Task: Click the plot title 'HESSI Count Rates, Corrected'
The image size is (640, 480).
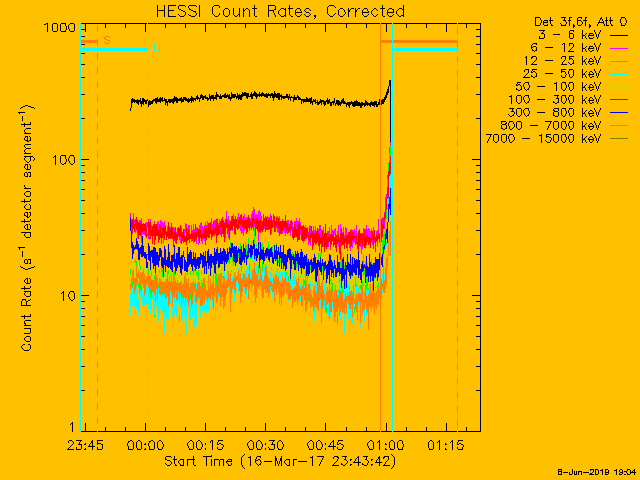Action: pyautogui.click(x=280, y=11)
